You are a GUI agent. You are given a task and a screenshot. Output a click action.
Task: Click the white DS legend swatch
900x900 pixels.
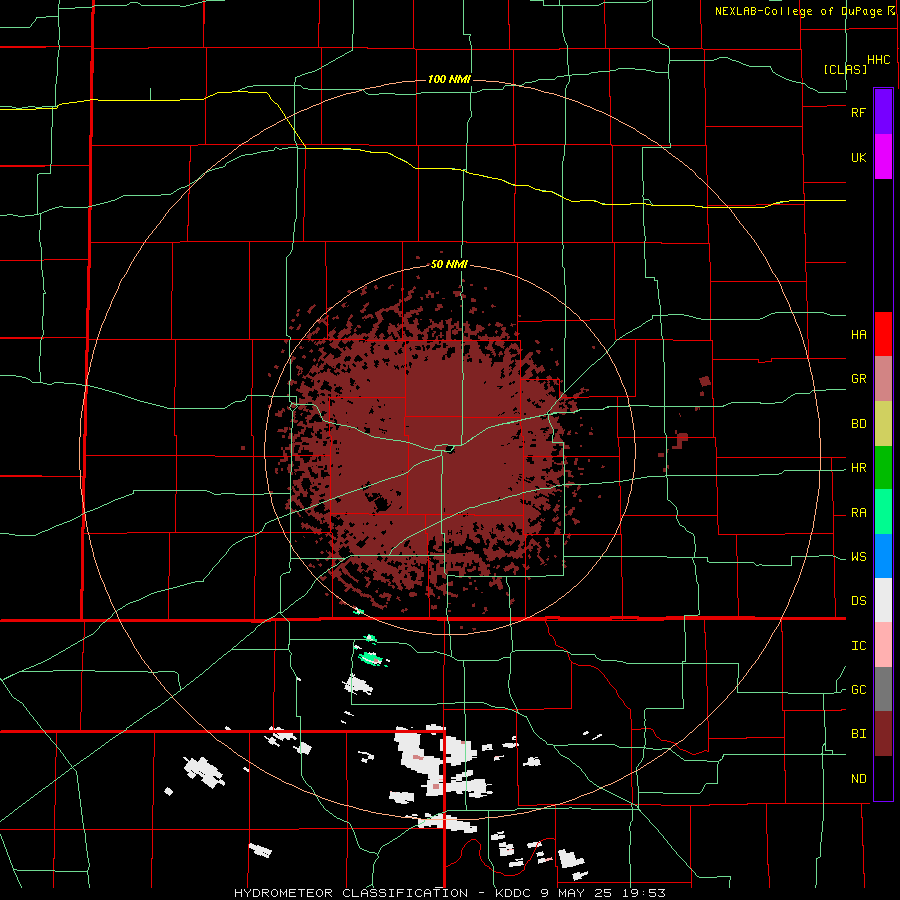point(883,600)
